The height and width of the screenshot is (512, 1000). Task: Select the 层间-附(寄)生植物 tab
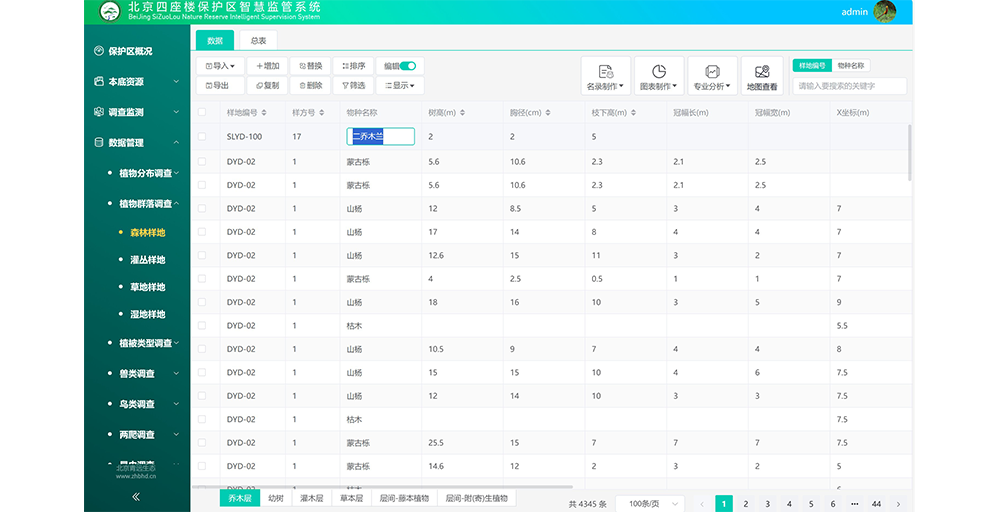click(476, 498)
